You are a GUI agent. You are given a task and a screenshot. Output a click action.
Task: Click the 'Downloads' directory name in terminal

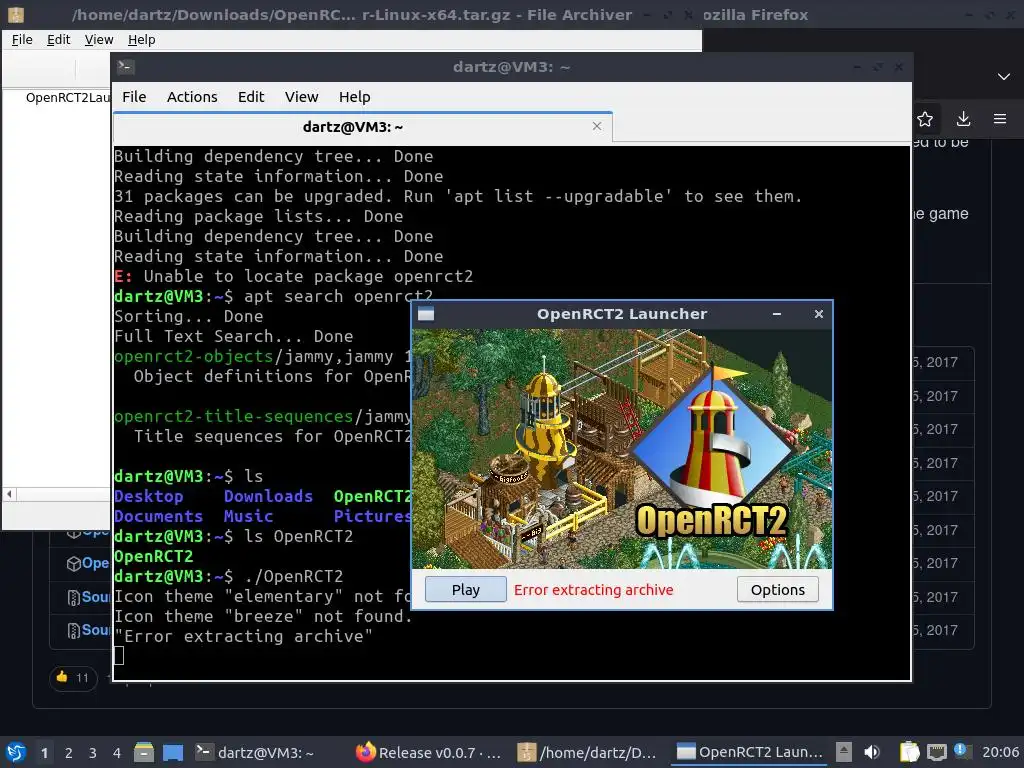coord(268,496)
